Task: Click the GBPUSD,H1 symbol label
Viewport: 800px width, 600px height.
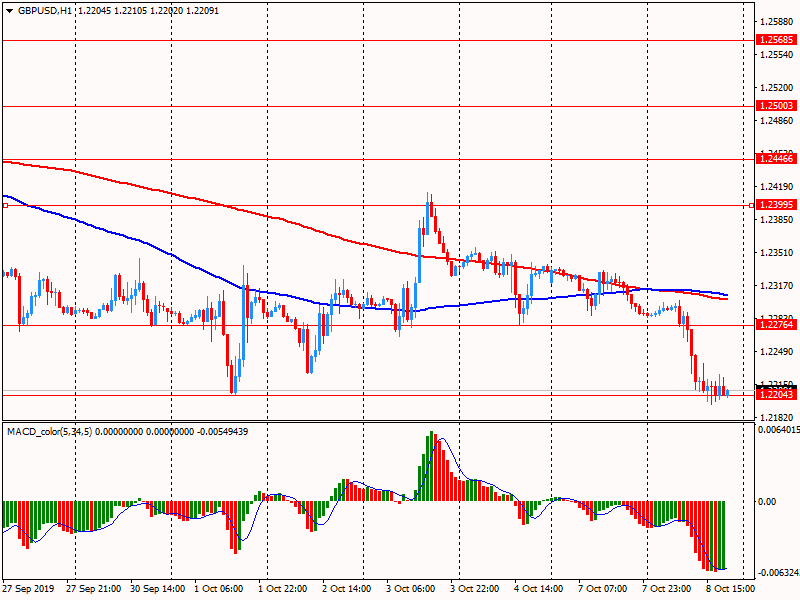Action: point(45,10)
